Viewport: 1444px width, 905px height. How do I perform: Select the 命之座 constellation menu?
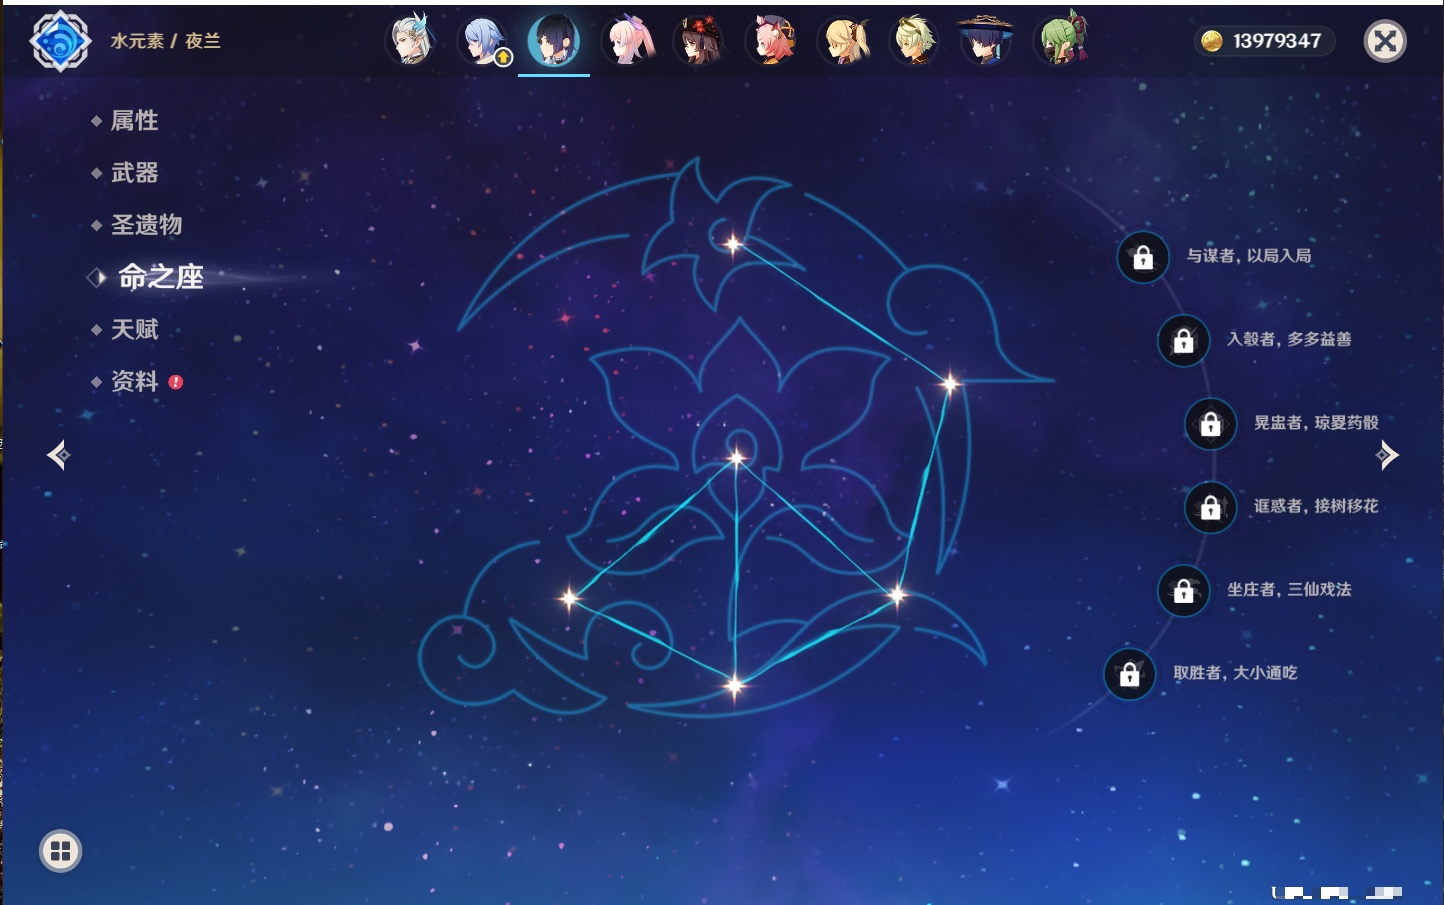pos(160,277)
